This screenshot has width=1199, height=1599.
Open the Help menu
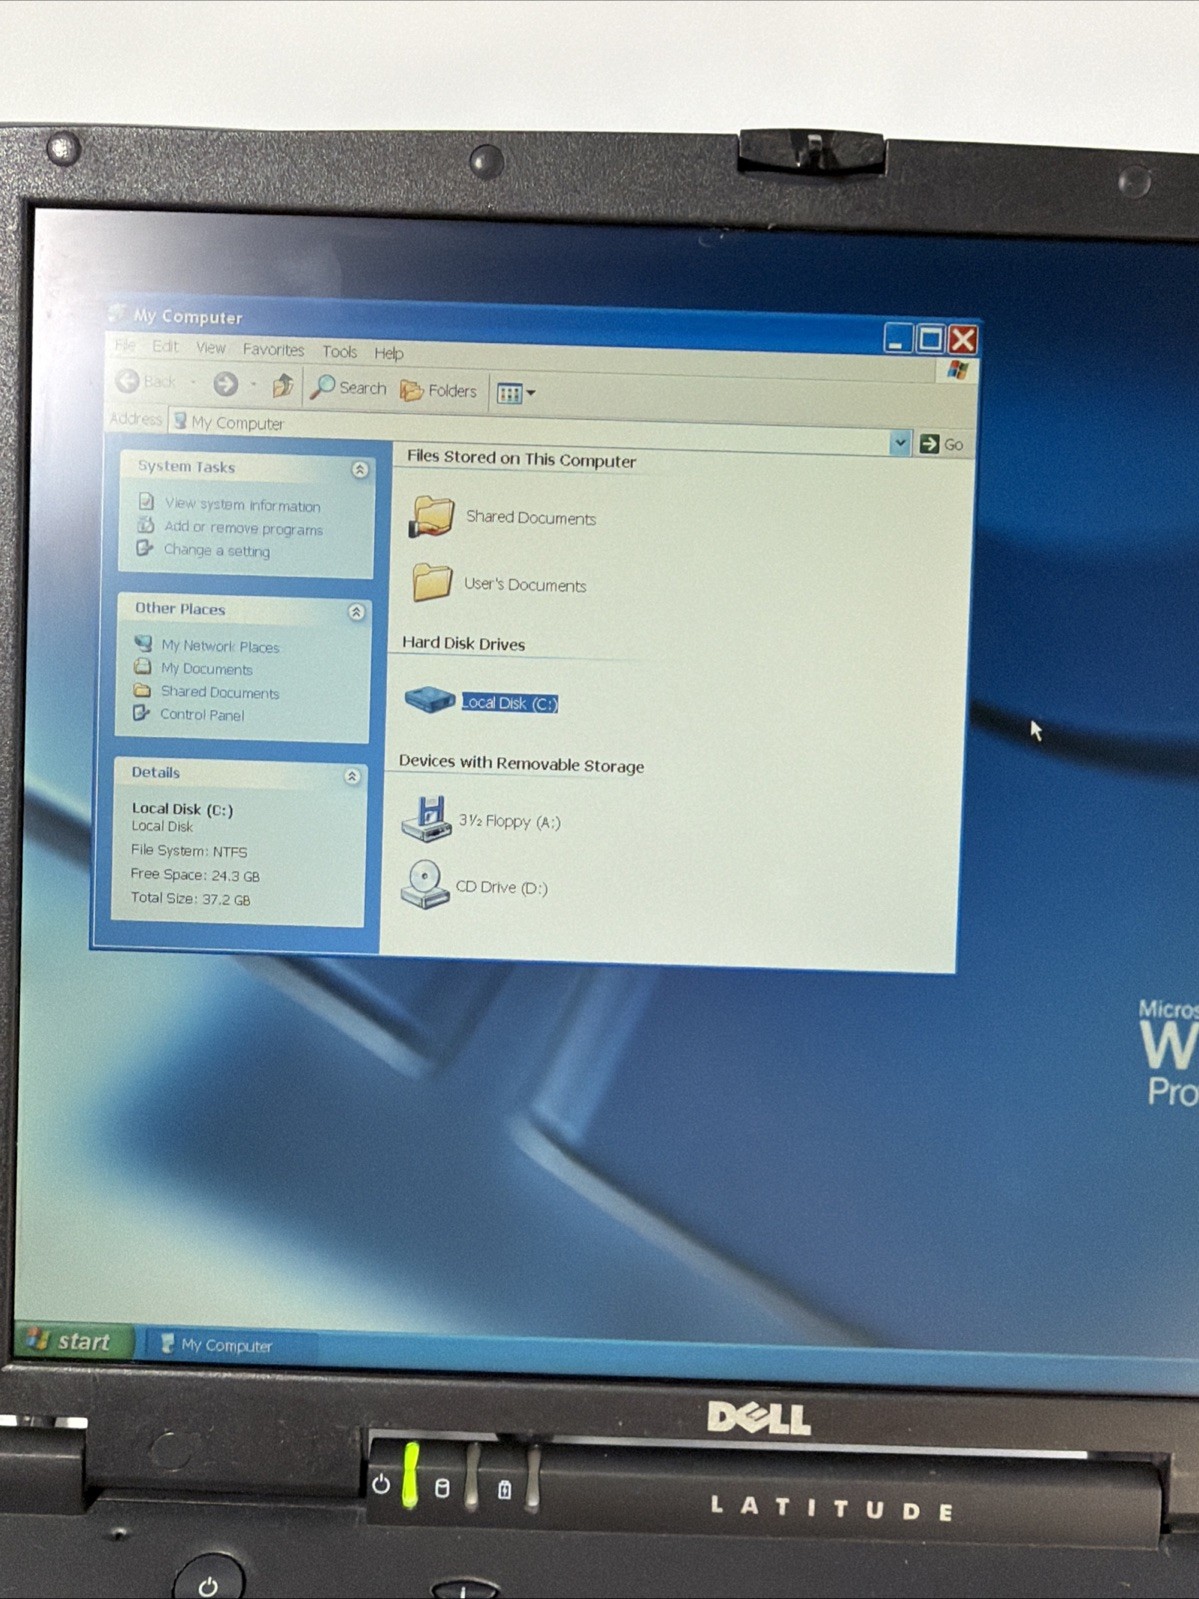point(389,353)
